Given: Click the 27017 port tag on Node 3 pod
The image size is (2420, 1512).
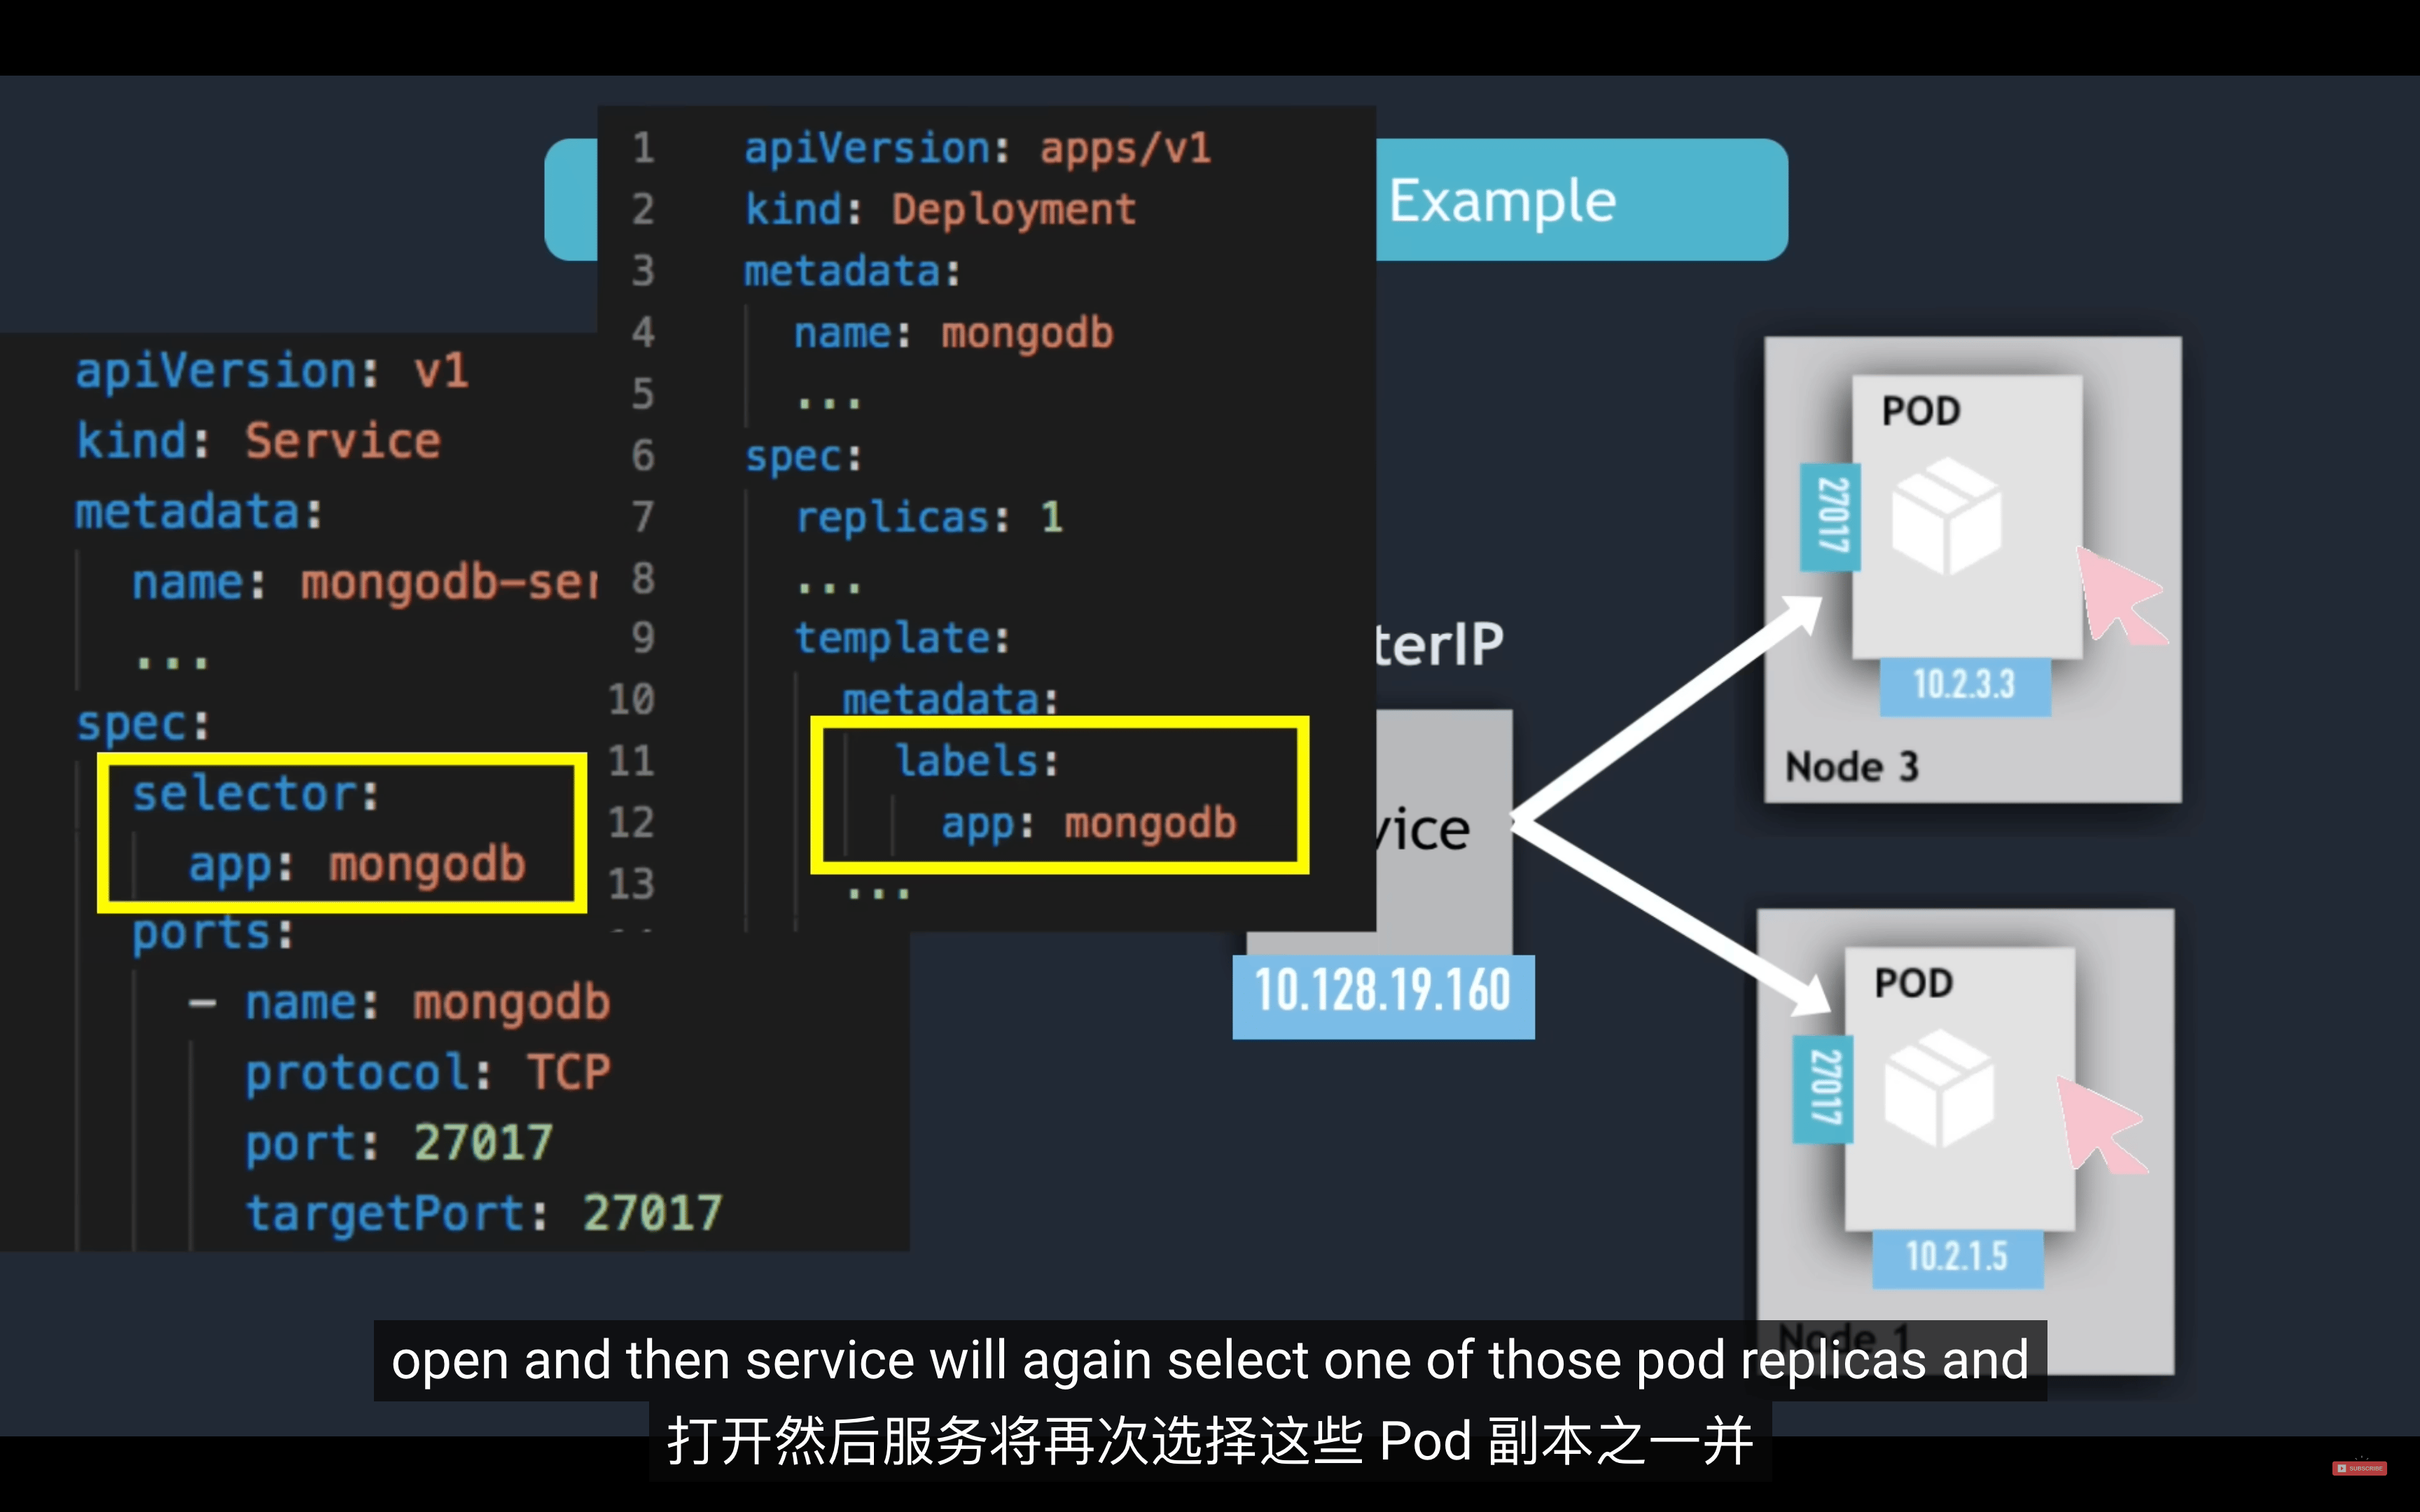Looking at the screenshot, I should [x=1831, y=516].
